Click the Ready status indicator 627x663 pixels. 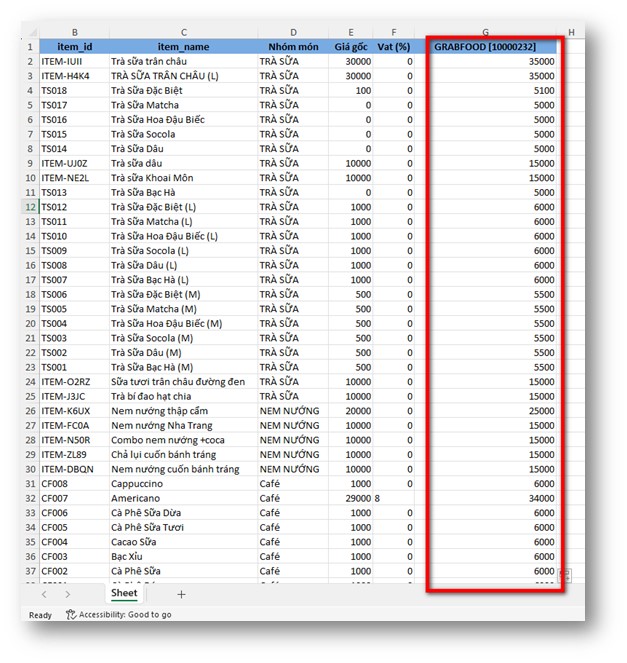click(41, 614)
